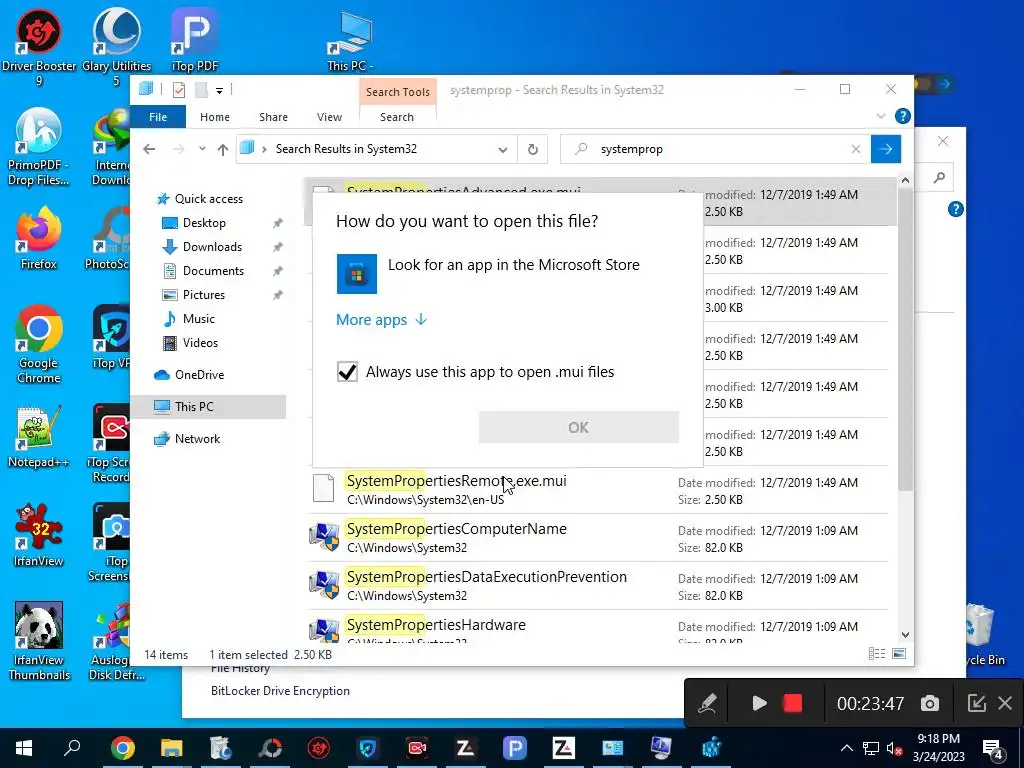Select Pictures in navigation pane
Image resolution: width=1024 pixels, height=768 pixels.
click(204, 295)
